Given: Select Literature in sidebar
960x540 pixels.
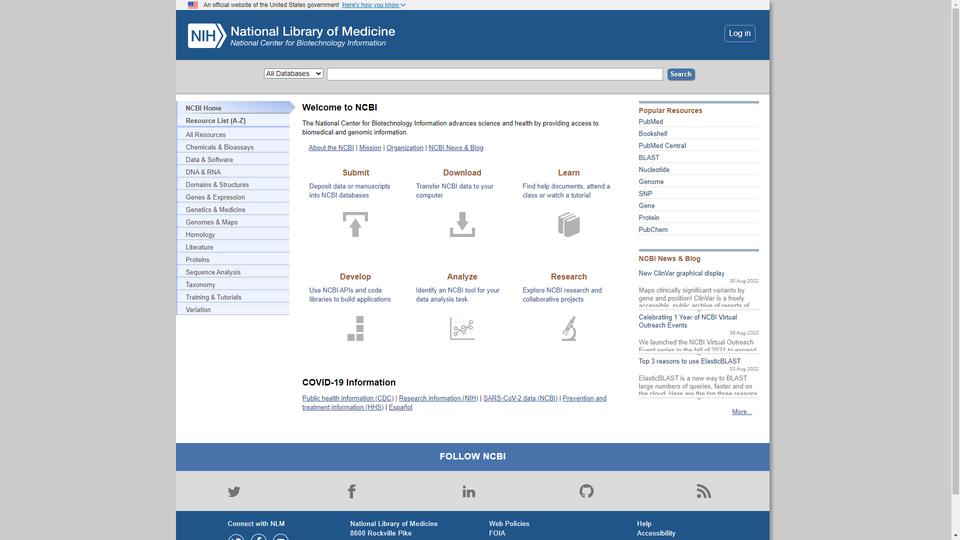Looking at the screenshot, I should click(233, 247).
